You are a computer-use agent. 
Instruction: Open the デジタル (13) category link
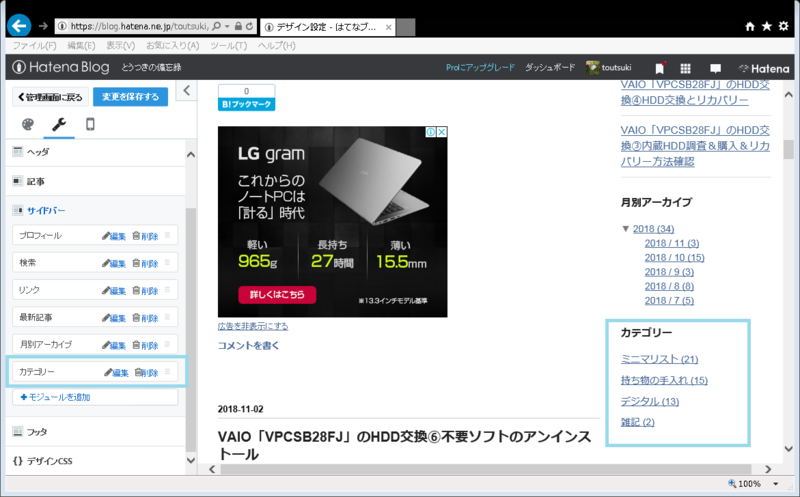point(649,402)
